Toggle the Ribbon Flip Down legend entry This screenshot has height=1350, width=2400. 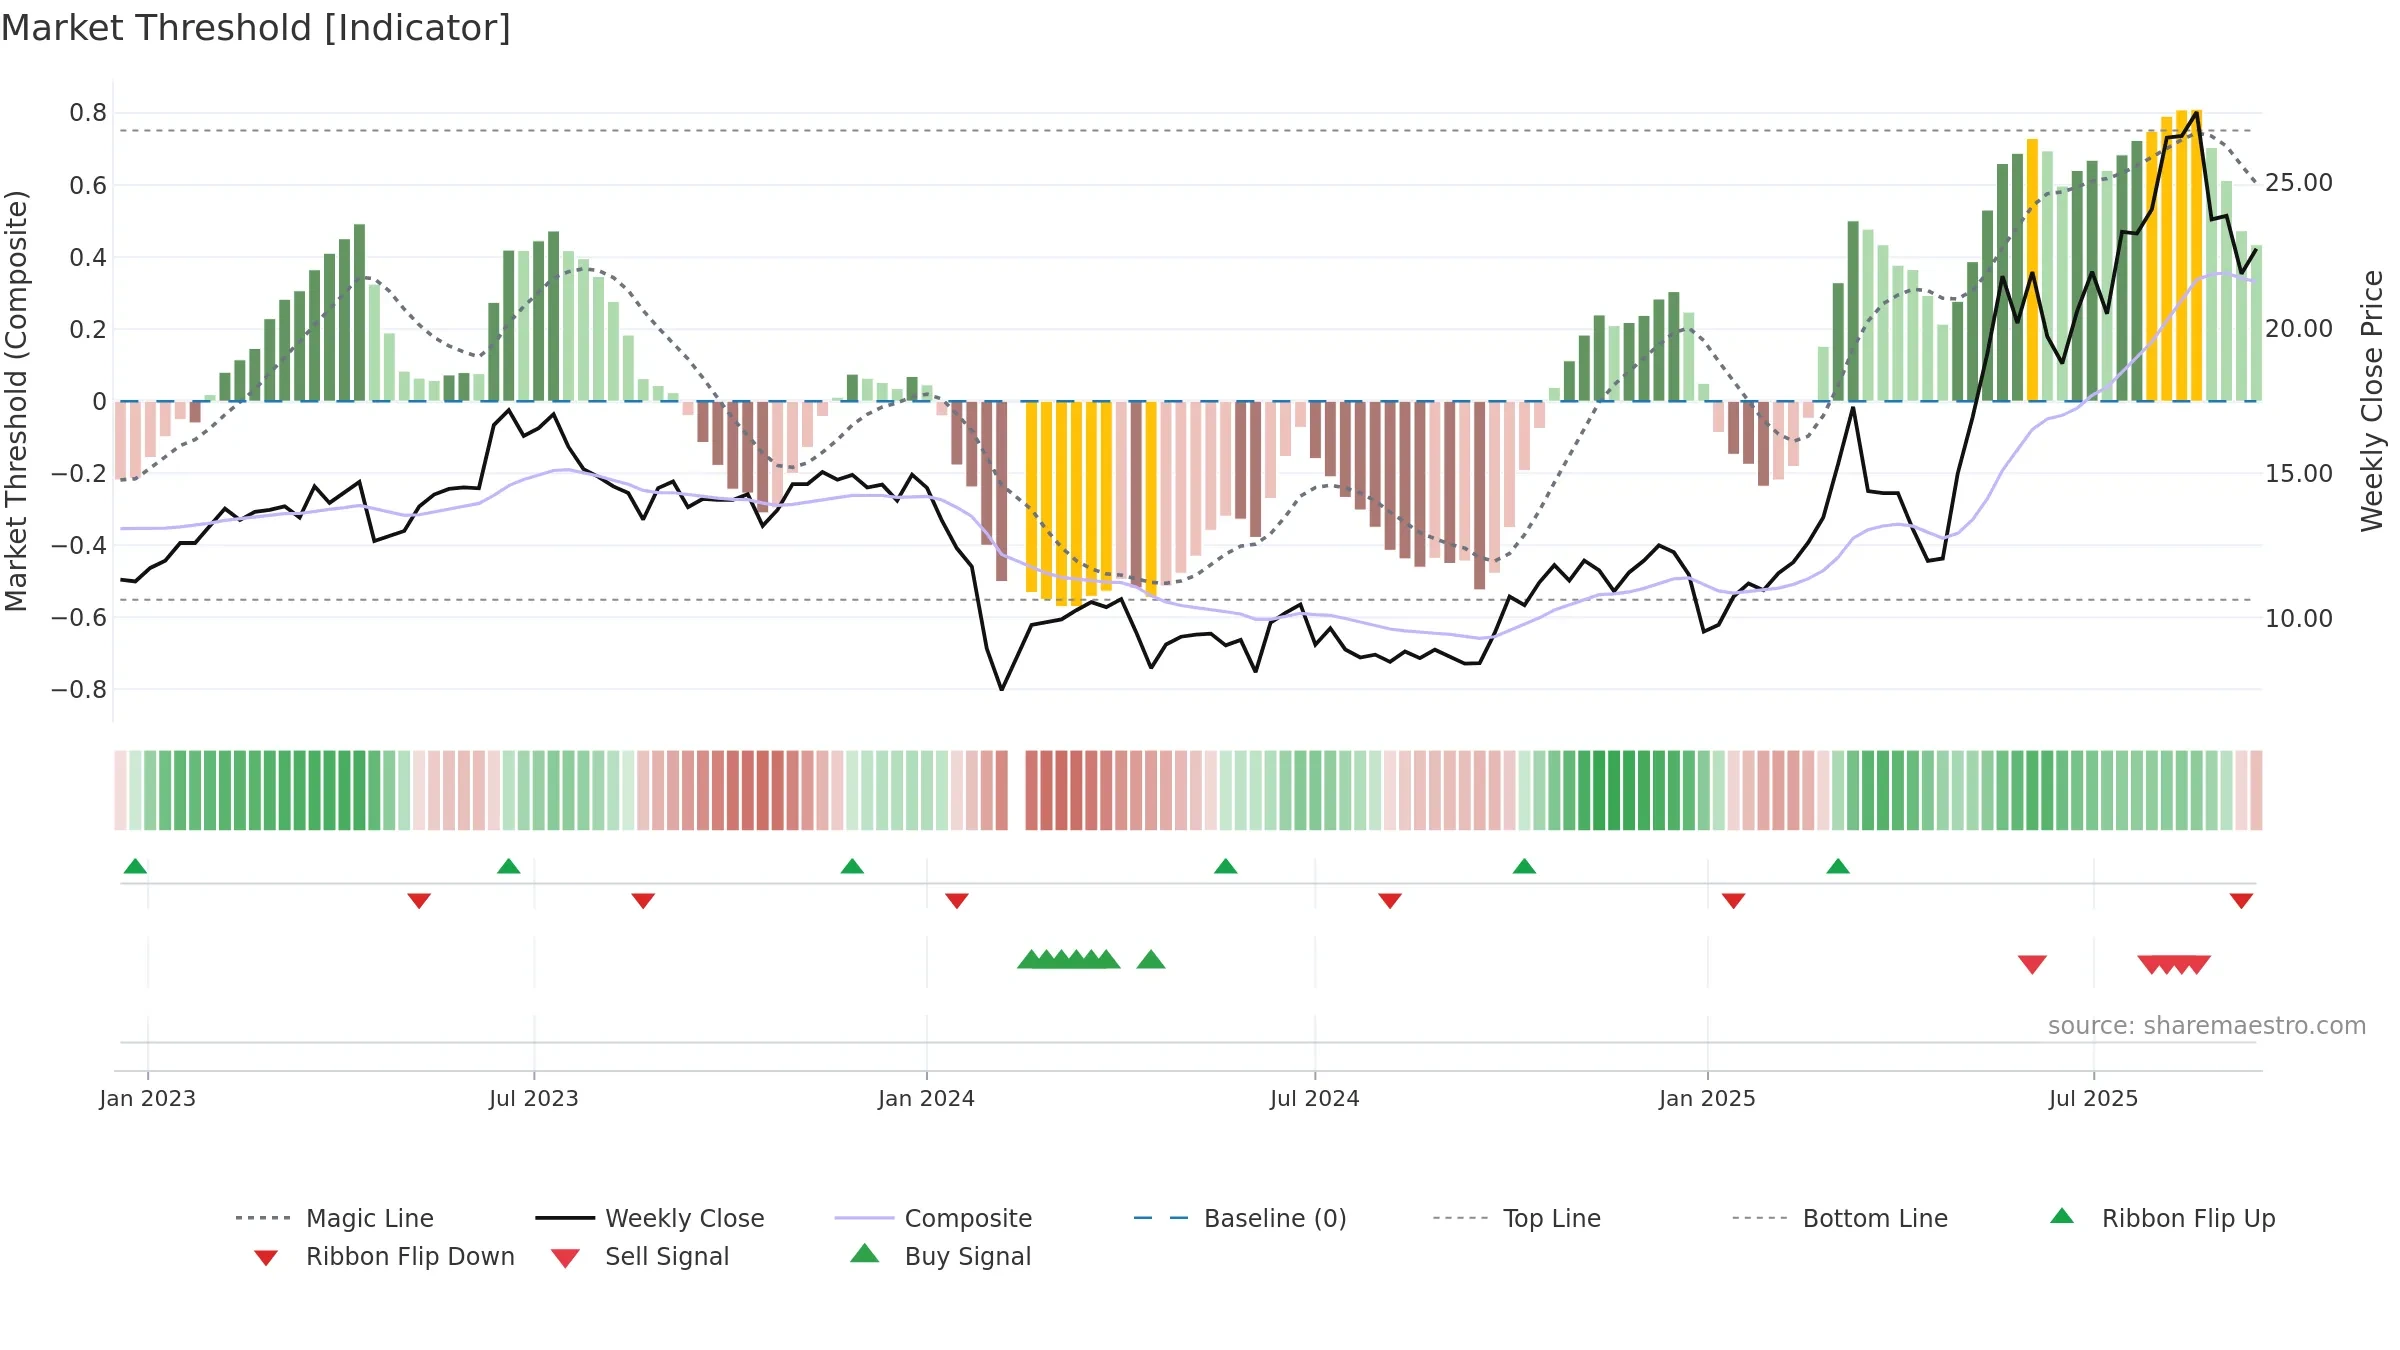click(383, 1256)
